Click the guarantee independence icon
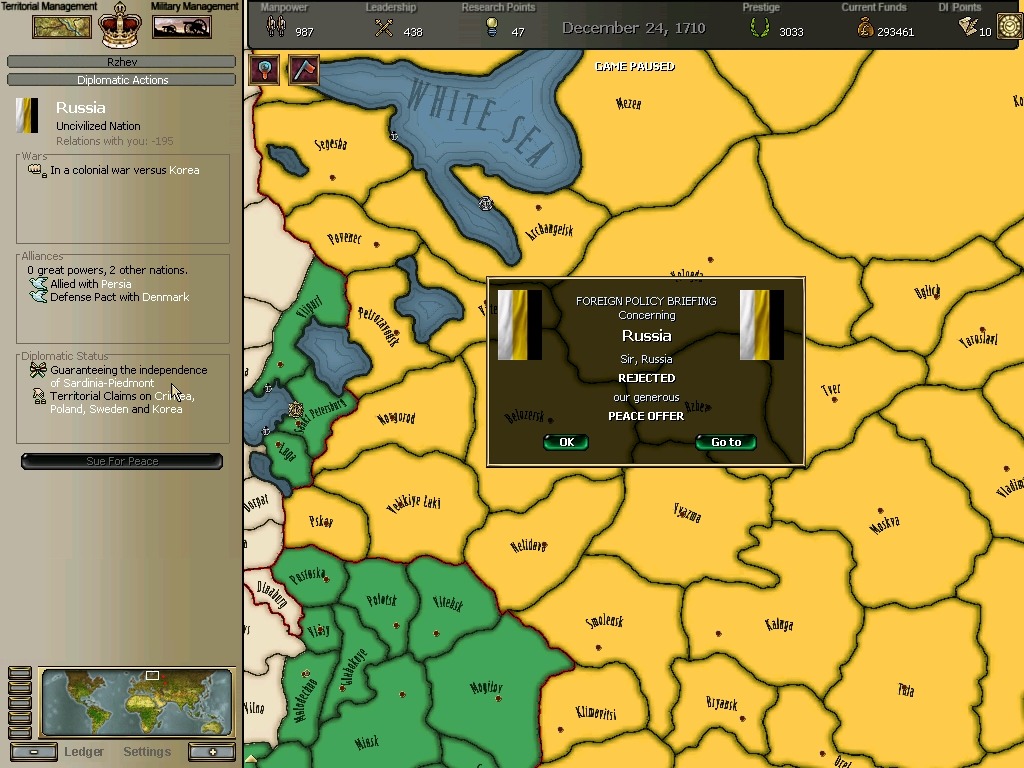This screenshot has width=1024, height=768. [x=38, y=370]
